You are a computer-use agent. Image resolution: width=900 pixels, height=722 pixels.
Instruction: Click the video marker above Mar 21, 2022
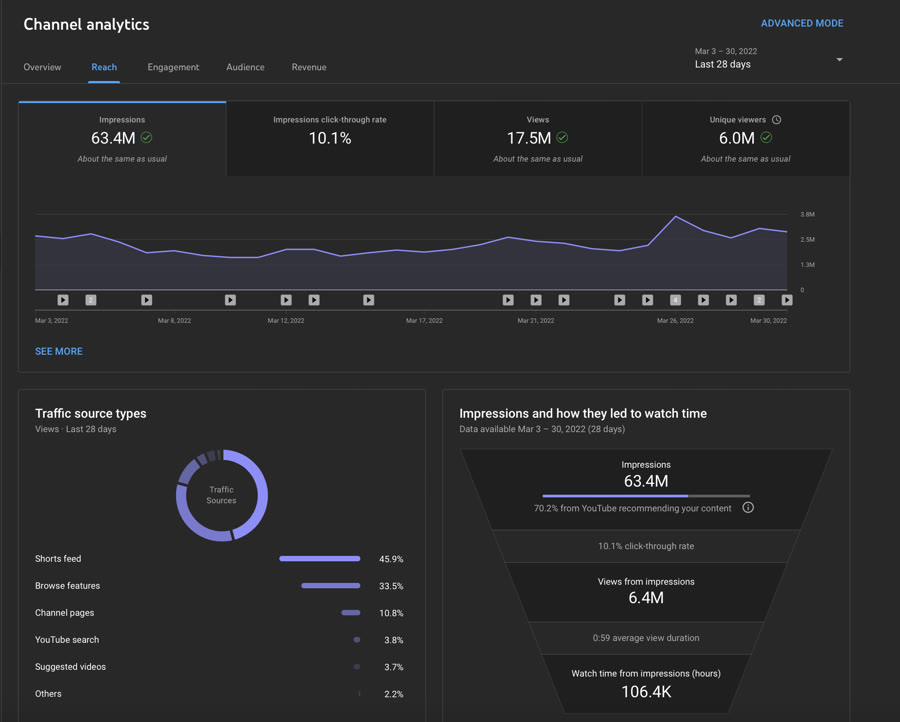(536, 300)
